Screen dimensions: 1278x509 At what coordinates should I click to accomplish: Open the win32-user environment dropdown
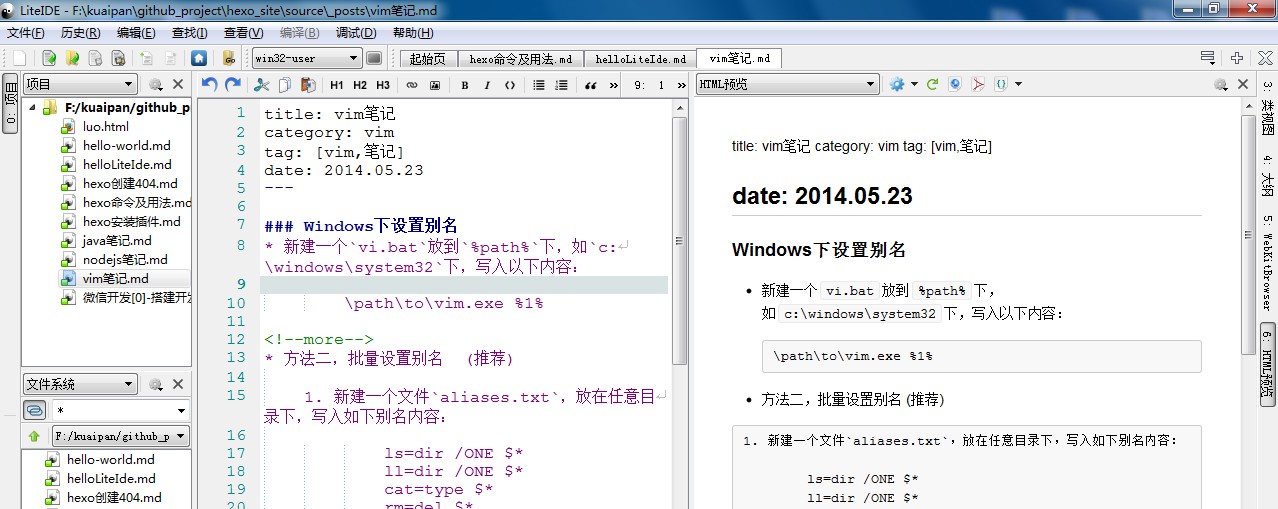(306, 58)
